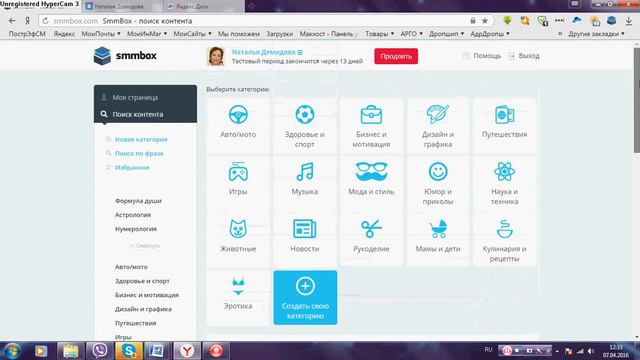
Task: Click the browser back arrow
Action: 12,21
